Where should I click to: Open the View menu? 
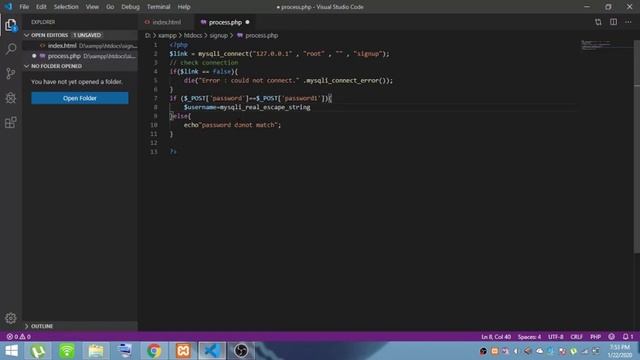(x=92, y=7)
